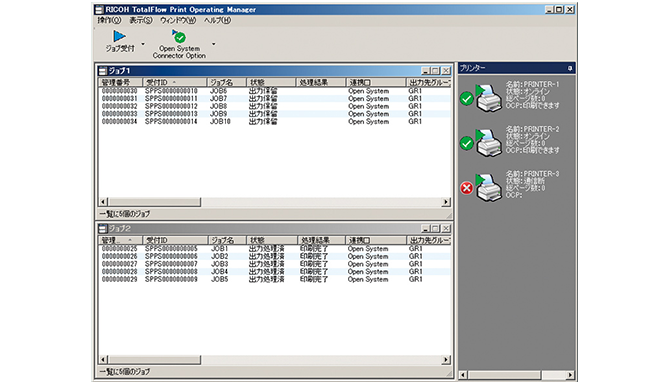Image resolution: width=668 pixels, height=384 pixels.
Task: Close the ジョブ2 child window
Action: click(x=446, y=228)
